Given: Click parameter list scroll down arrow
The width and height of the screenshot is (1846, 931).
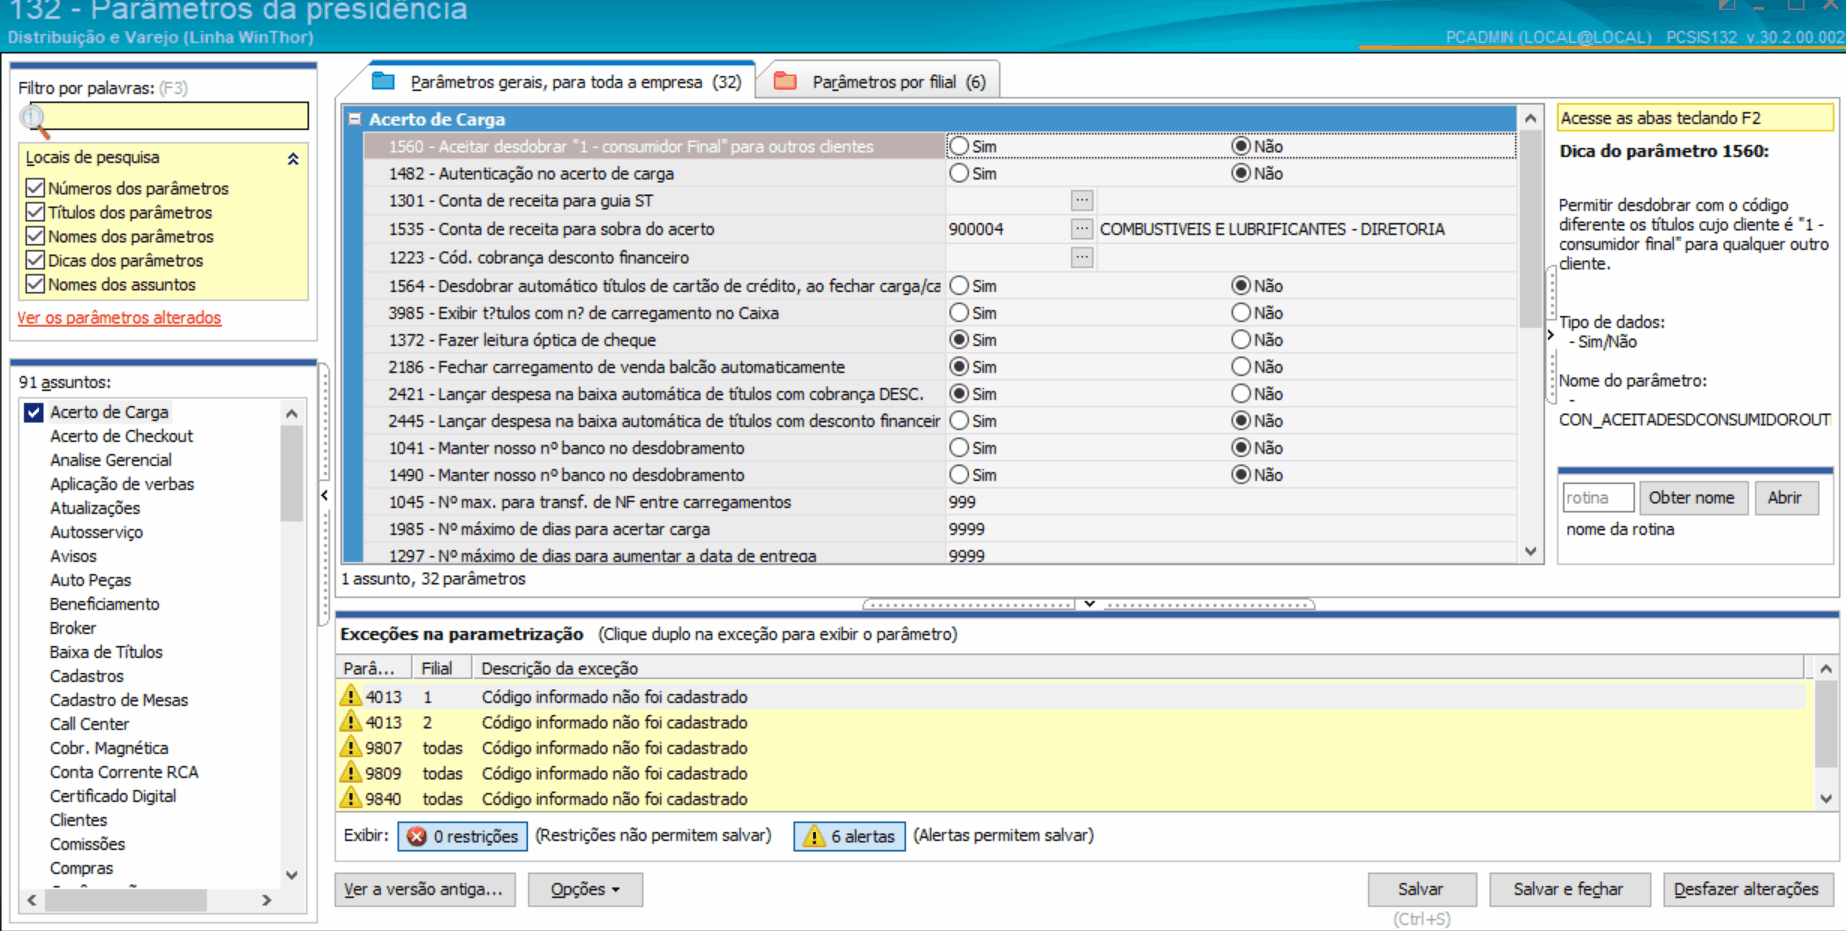Looking at the screenshot, I should (1530, 551).
